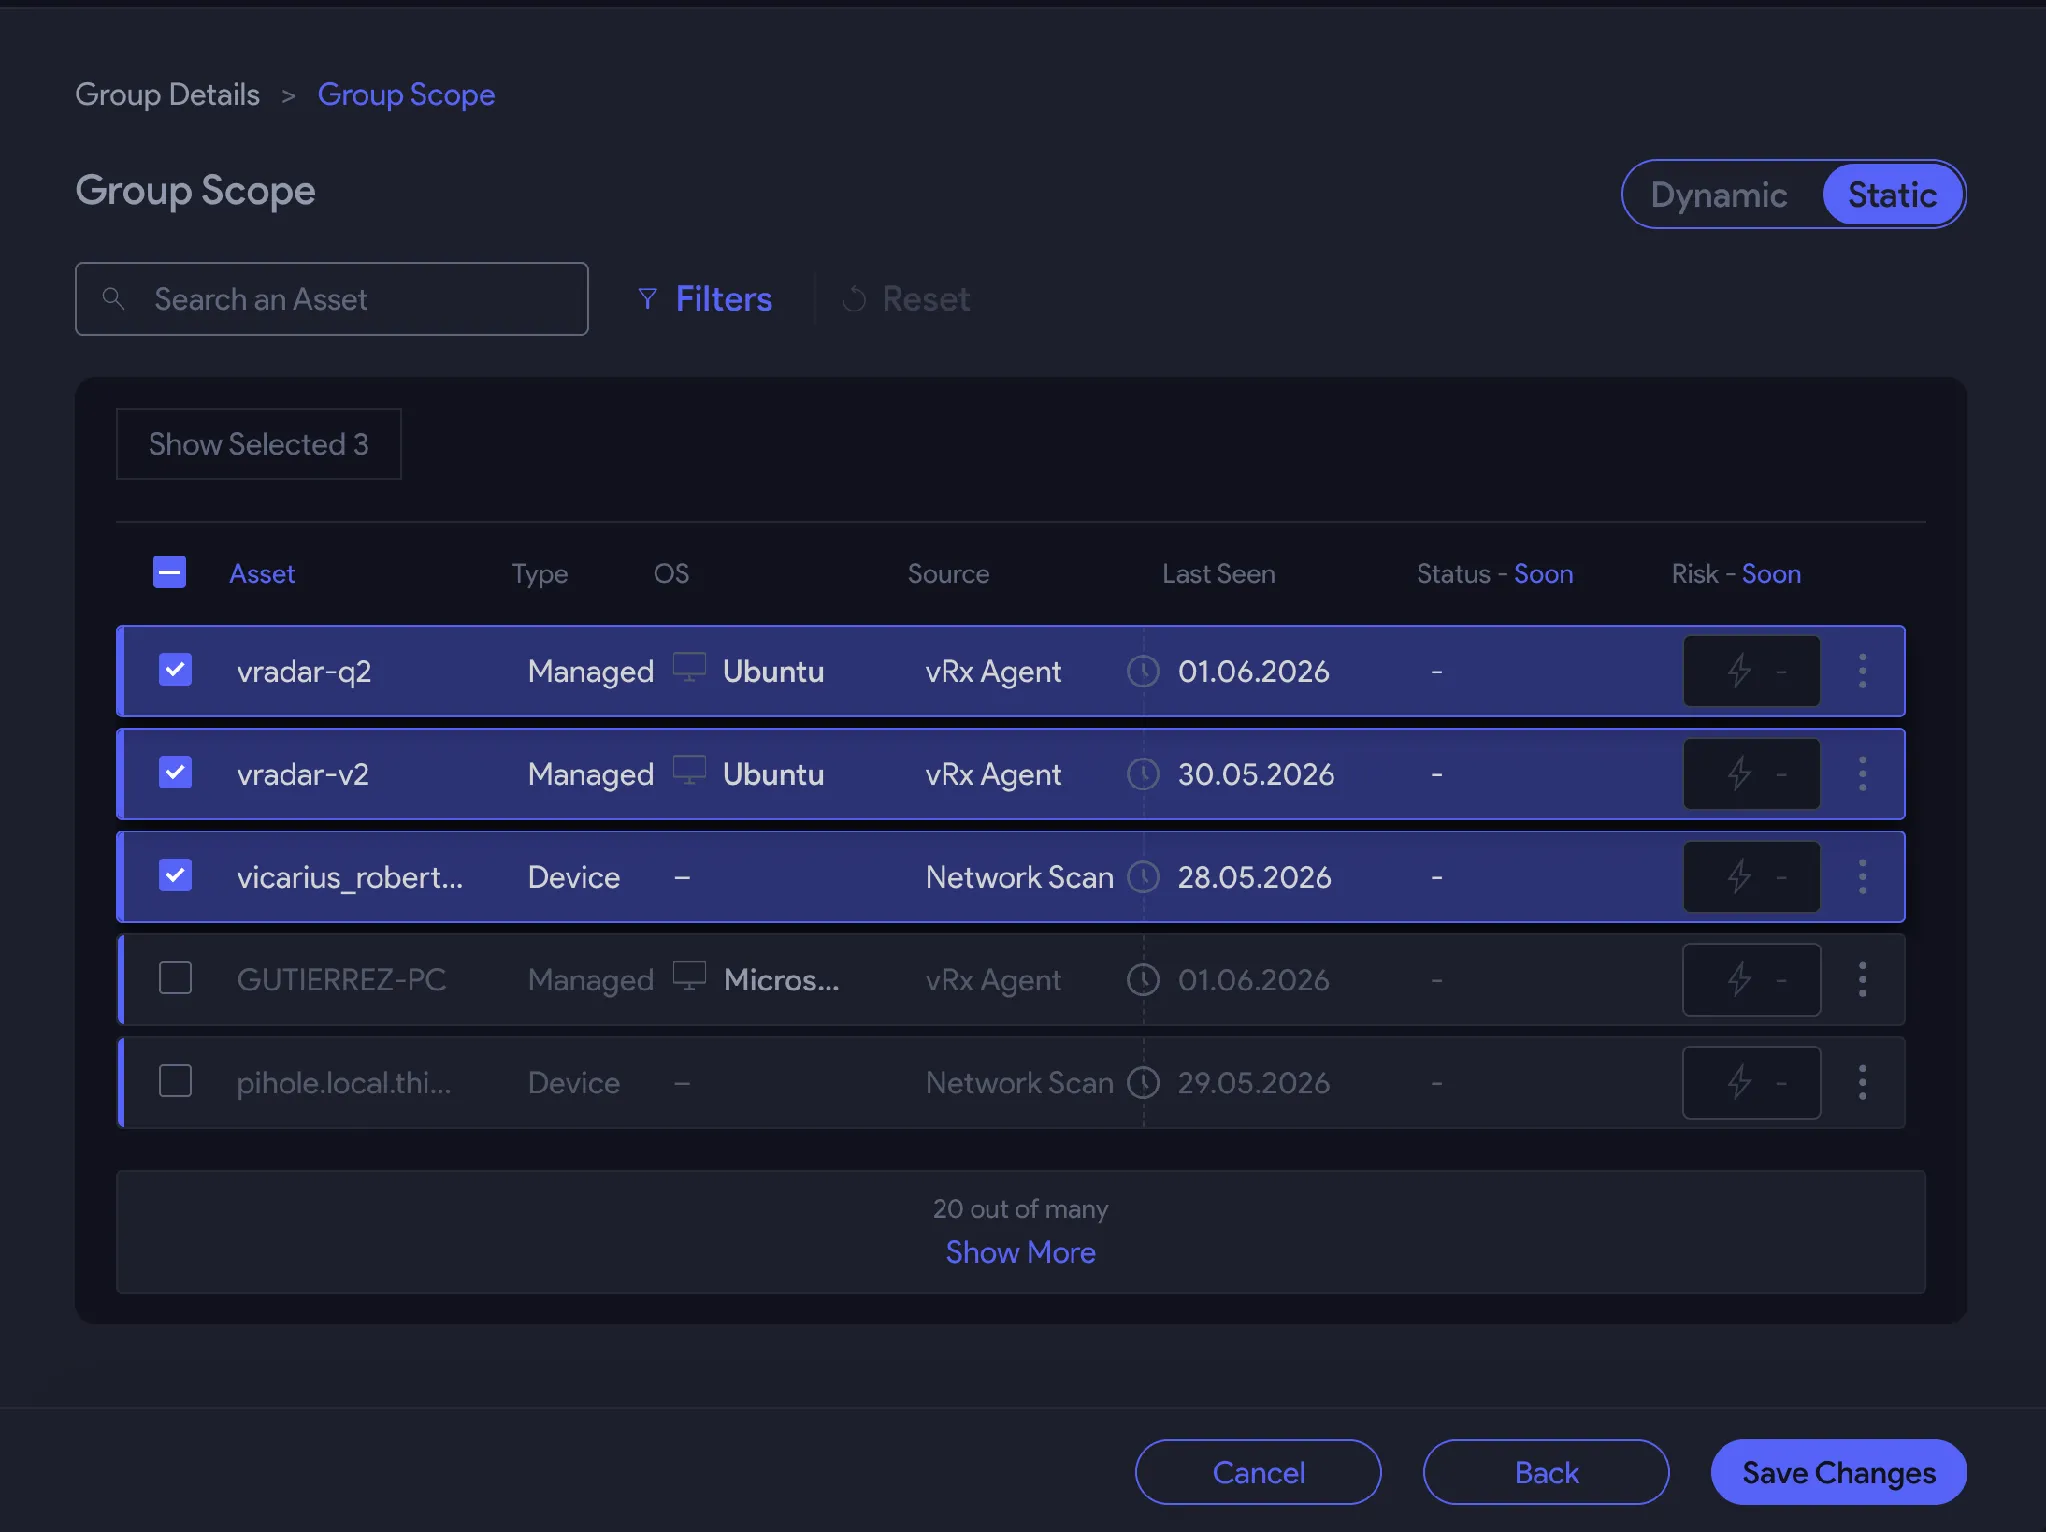This screenshot has height=1532, width=2046.
Task: Click the Source column header
Action: 948,574
